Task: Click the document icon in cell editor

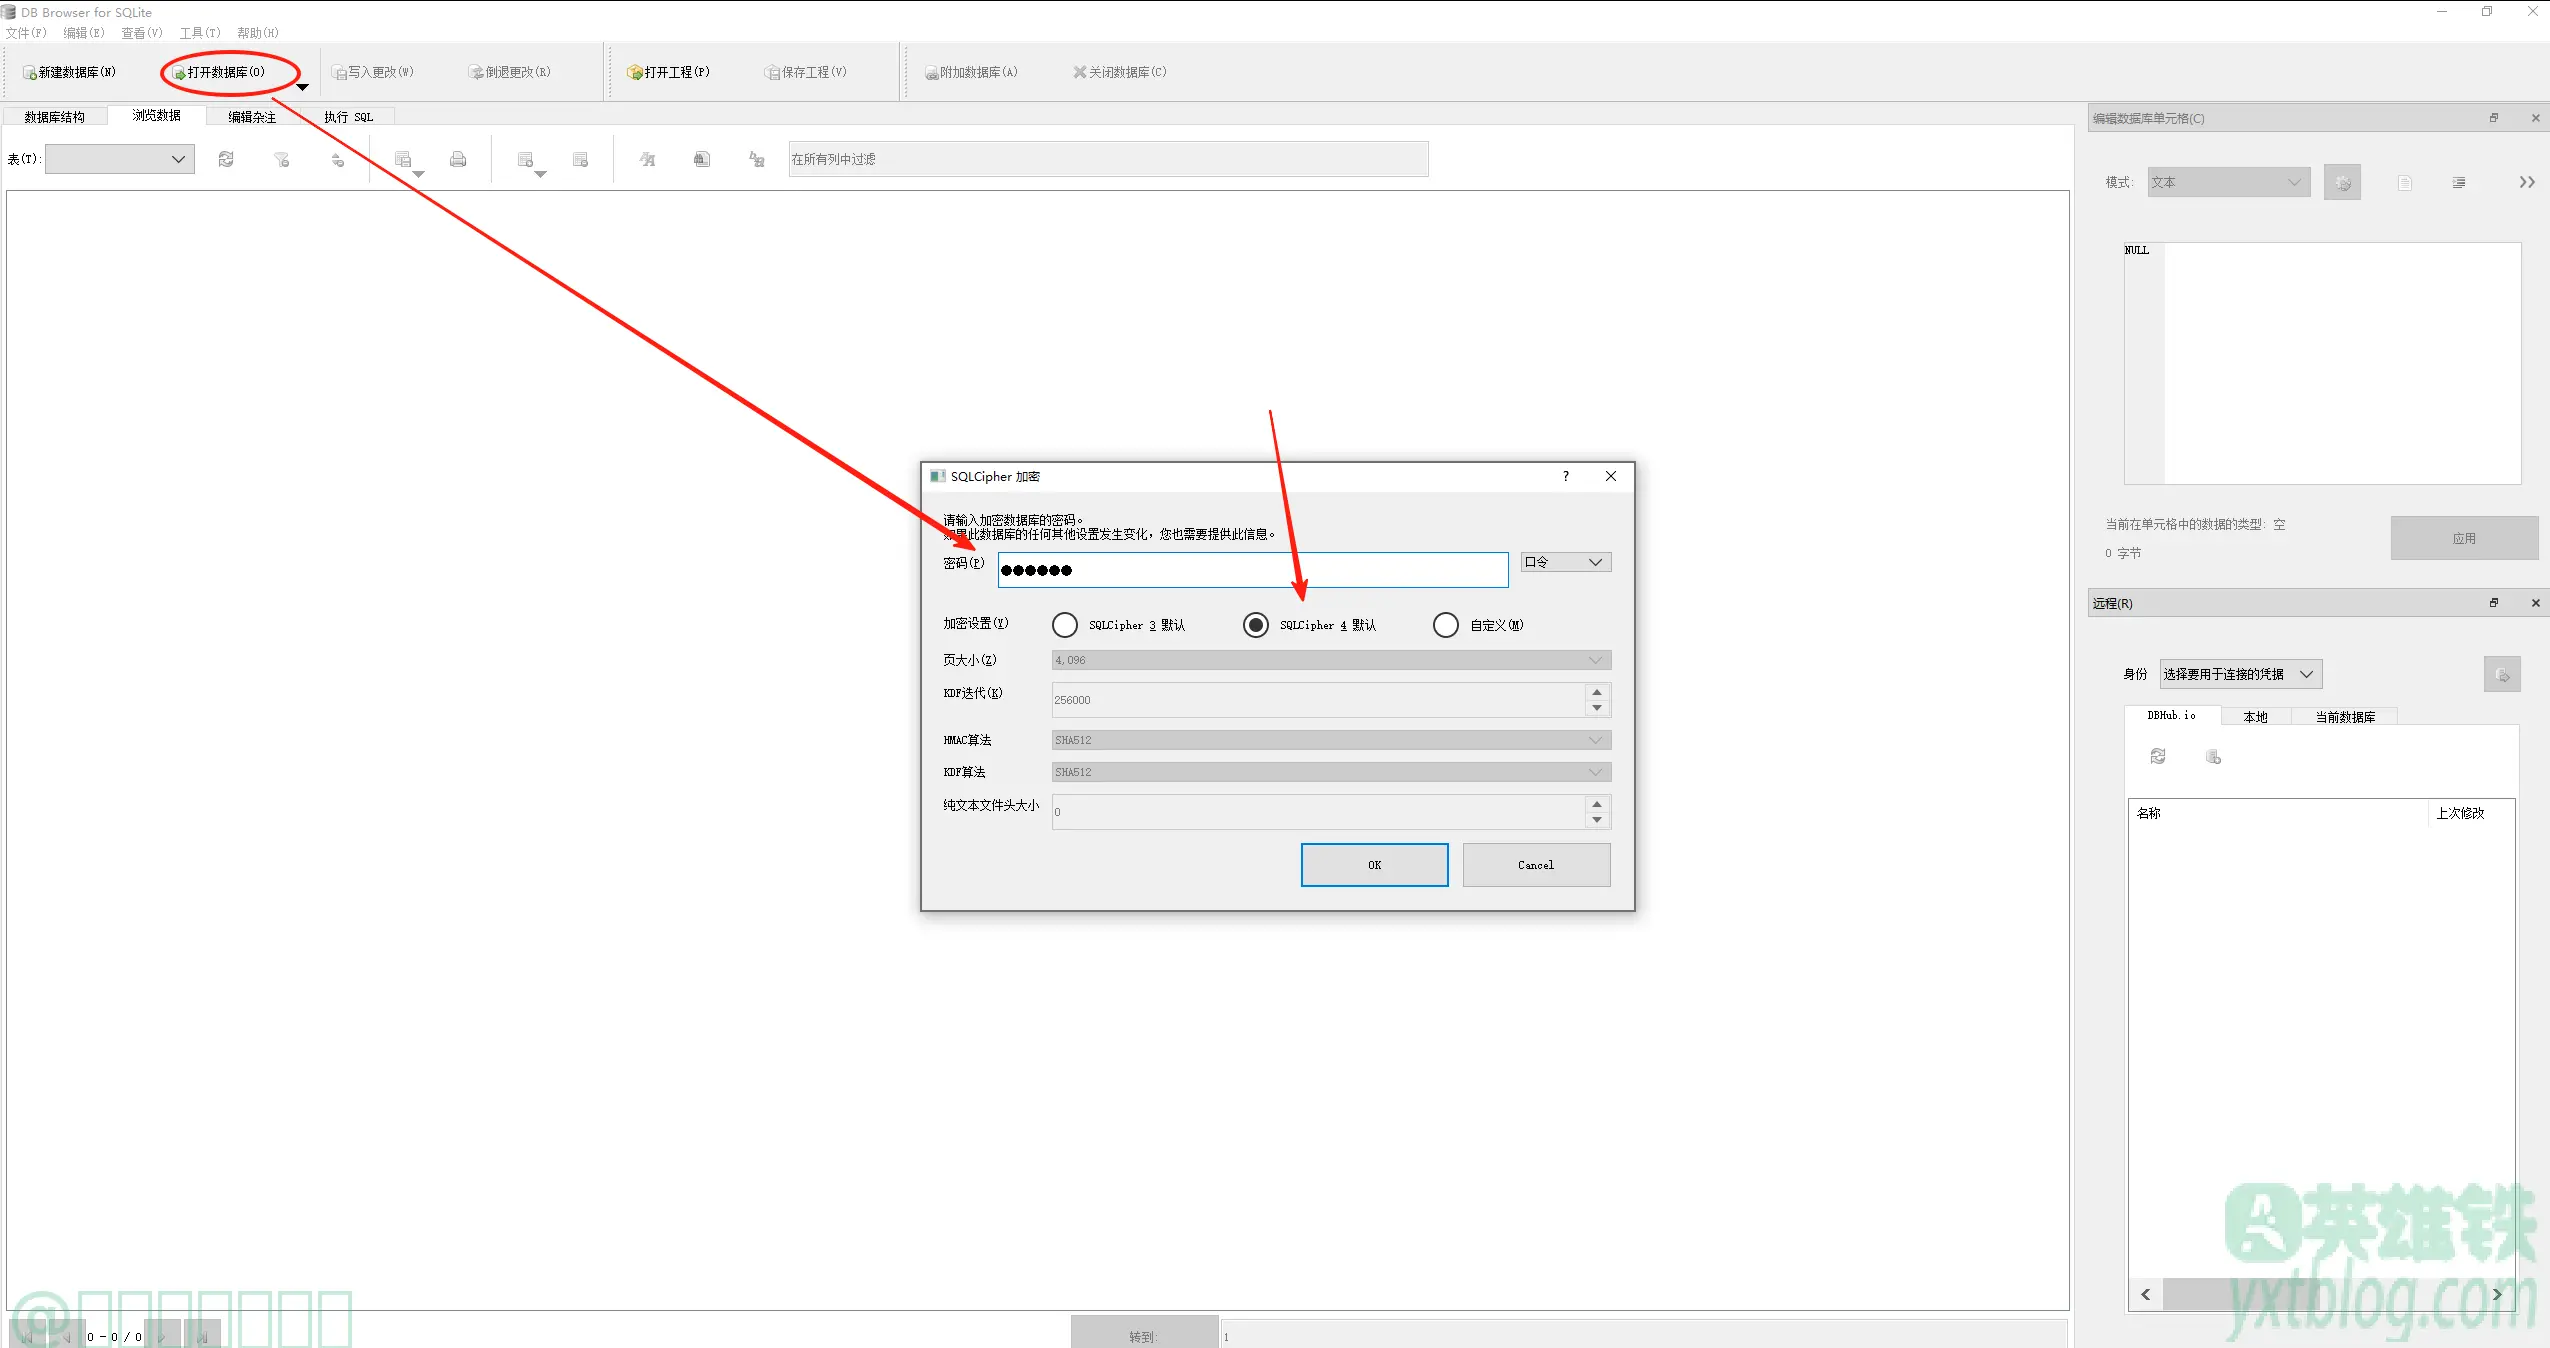Action: point(2405,183)
